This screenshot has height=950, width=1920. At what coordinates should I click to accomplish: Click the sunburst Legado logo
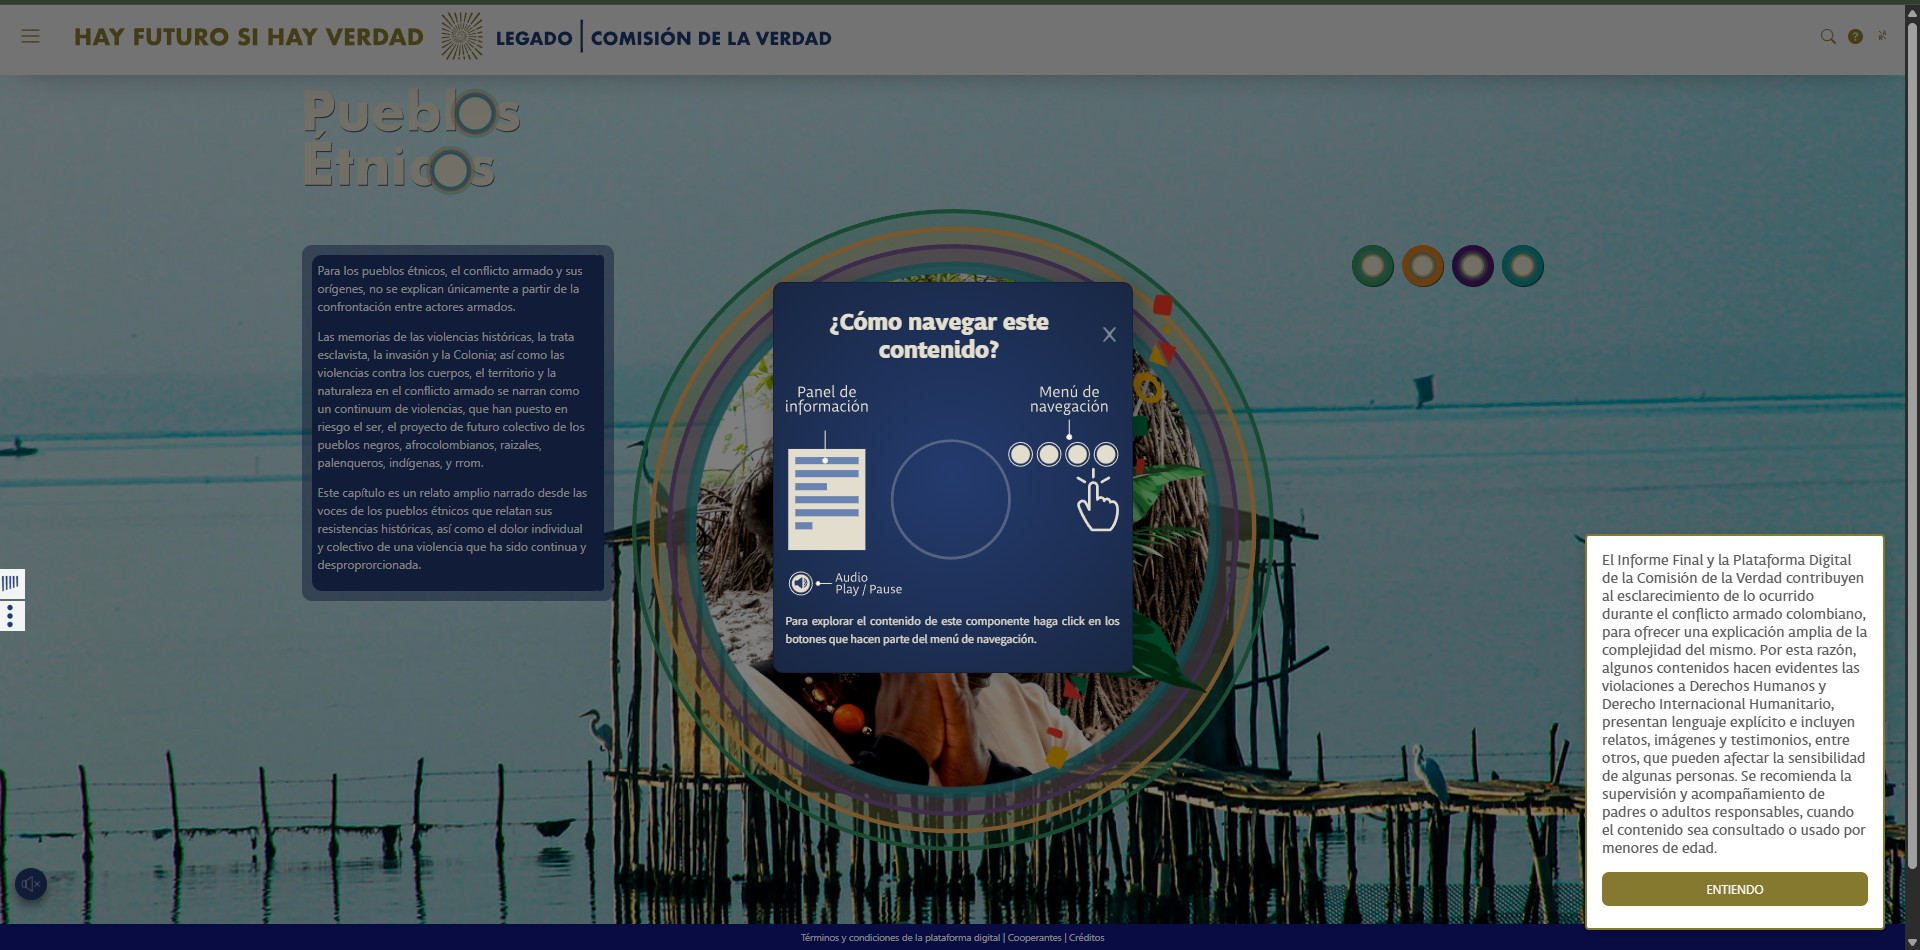tap(461, 37)
